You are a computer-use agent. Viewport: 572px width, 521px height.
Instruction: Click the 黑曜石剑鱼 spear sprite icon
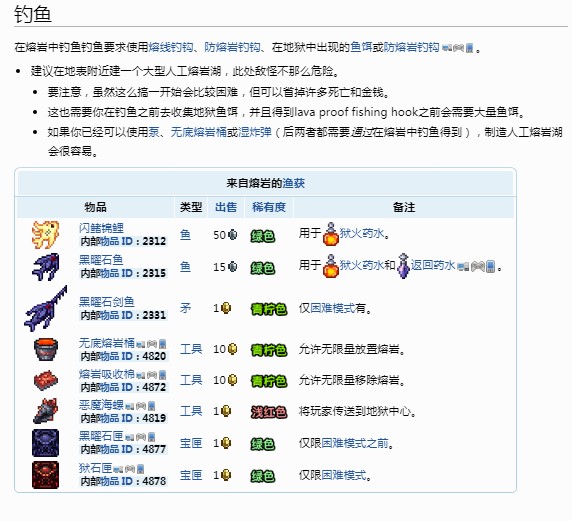(46, 308)
